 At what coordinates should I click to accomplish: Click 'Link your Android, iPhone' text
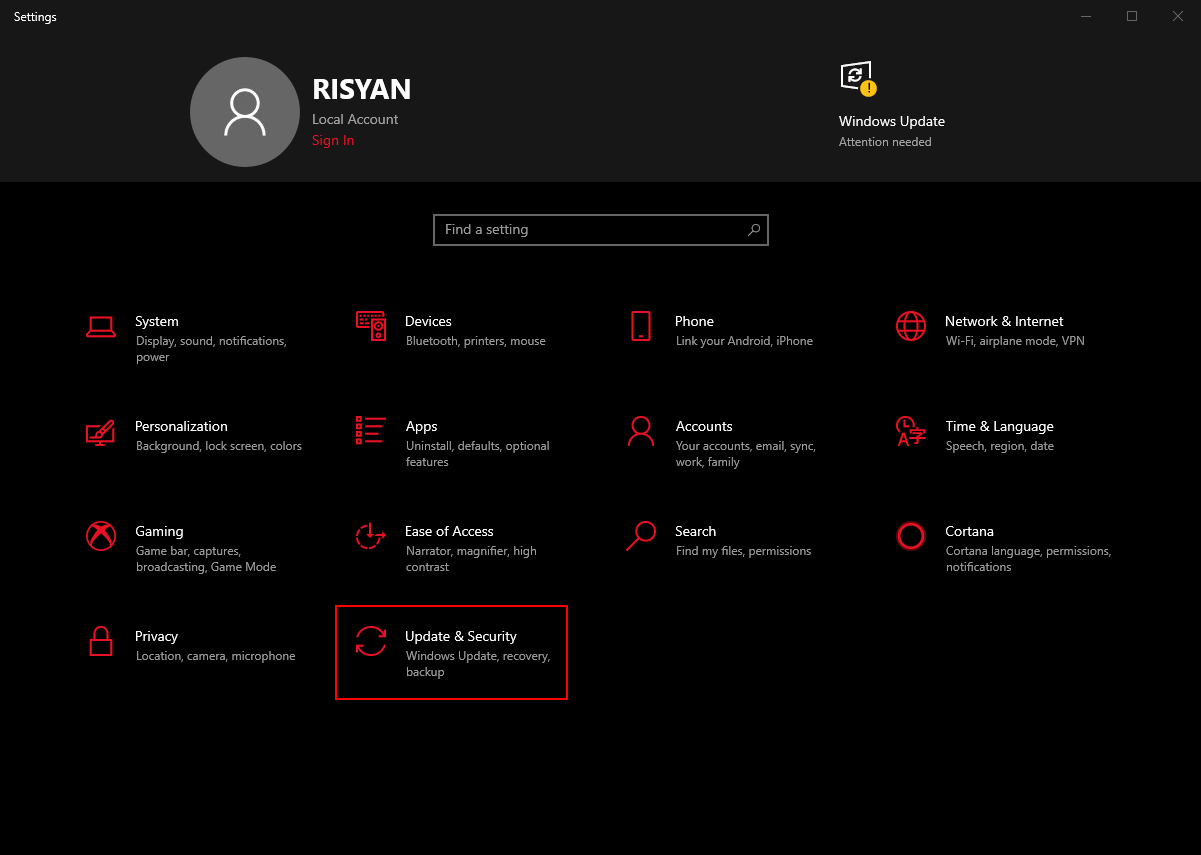point(744,341)
